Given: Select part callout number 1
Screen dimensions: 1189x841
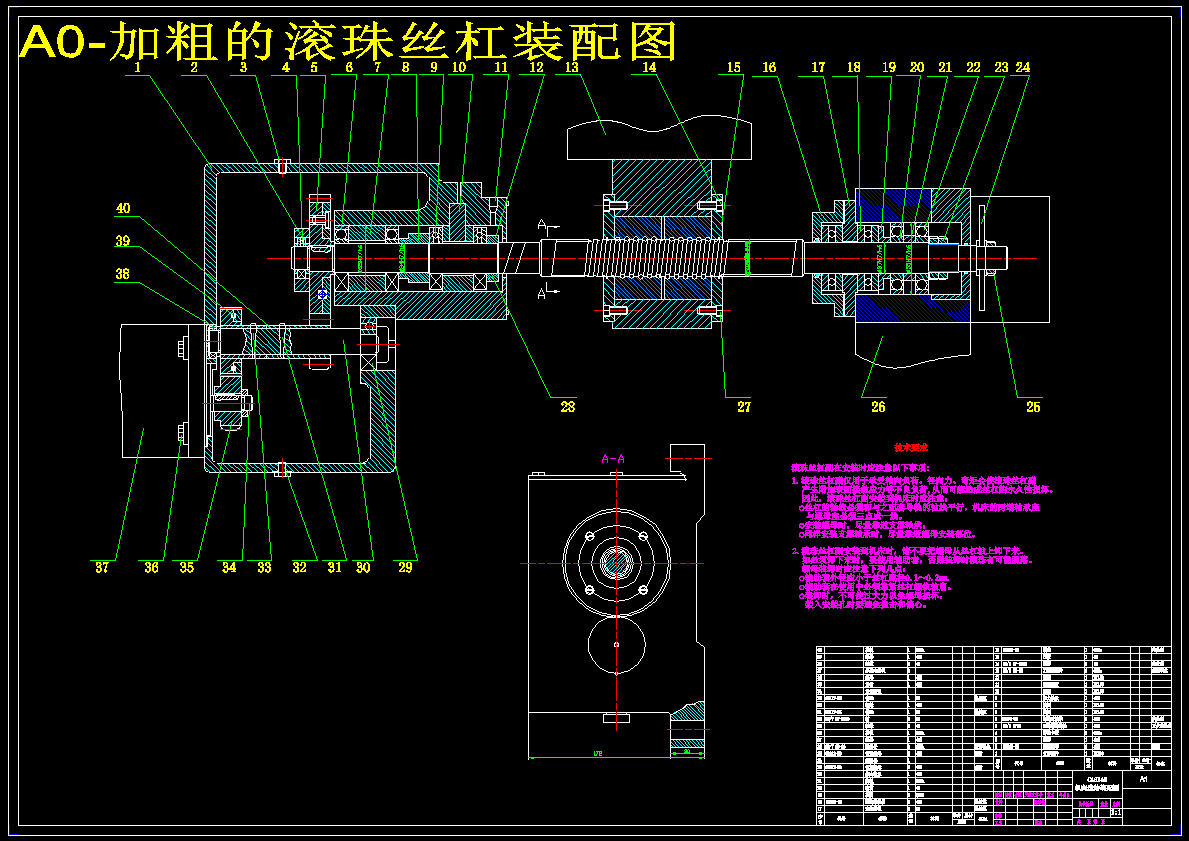Looking at the screenshot, I should point(138,67).
